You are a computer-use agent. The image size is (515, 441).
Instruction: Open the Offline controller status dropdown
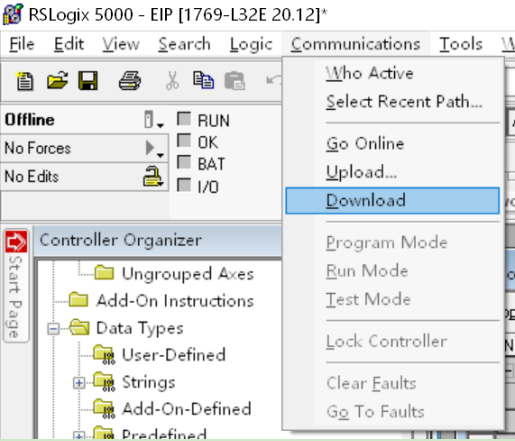[154, 120]
